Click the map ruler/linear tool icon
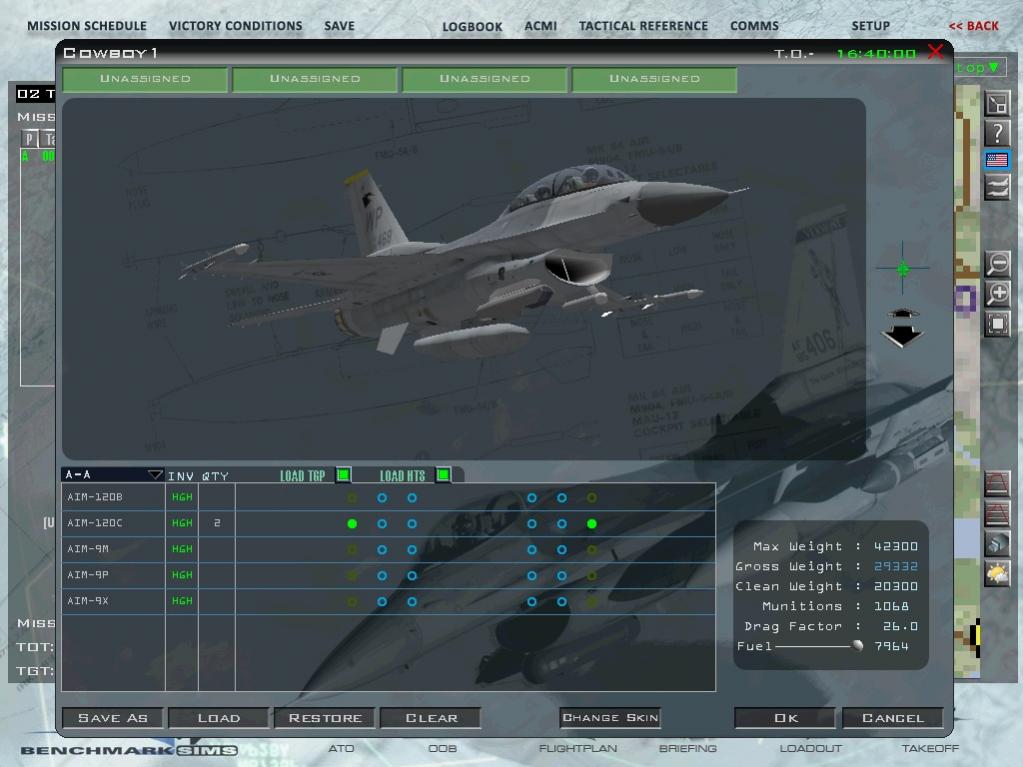 [997, 104]
